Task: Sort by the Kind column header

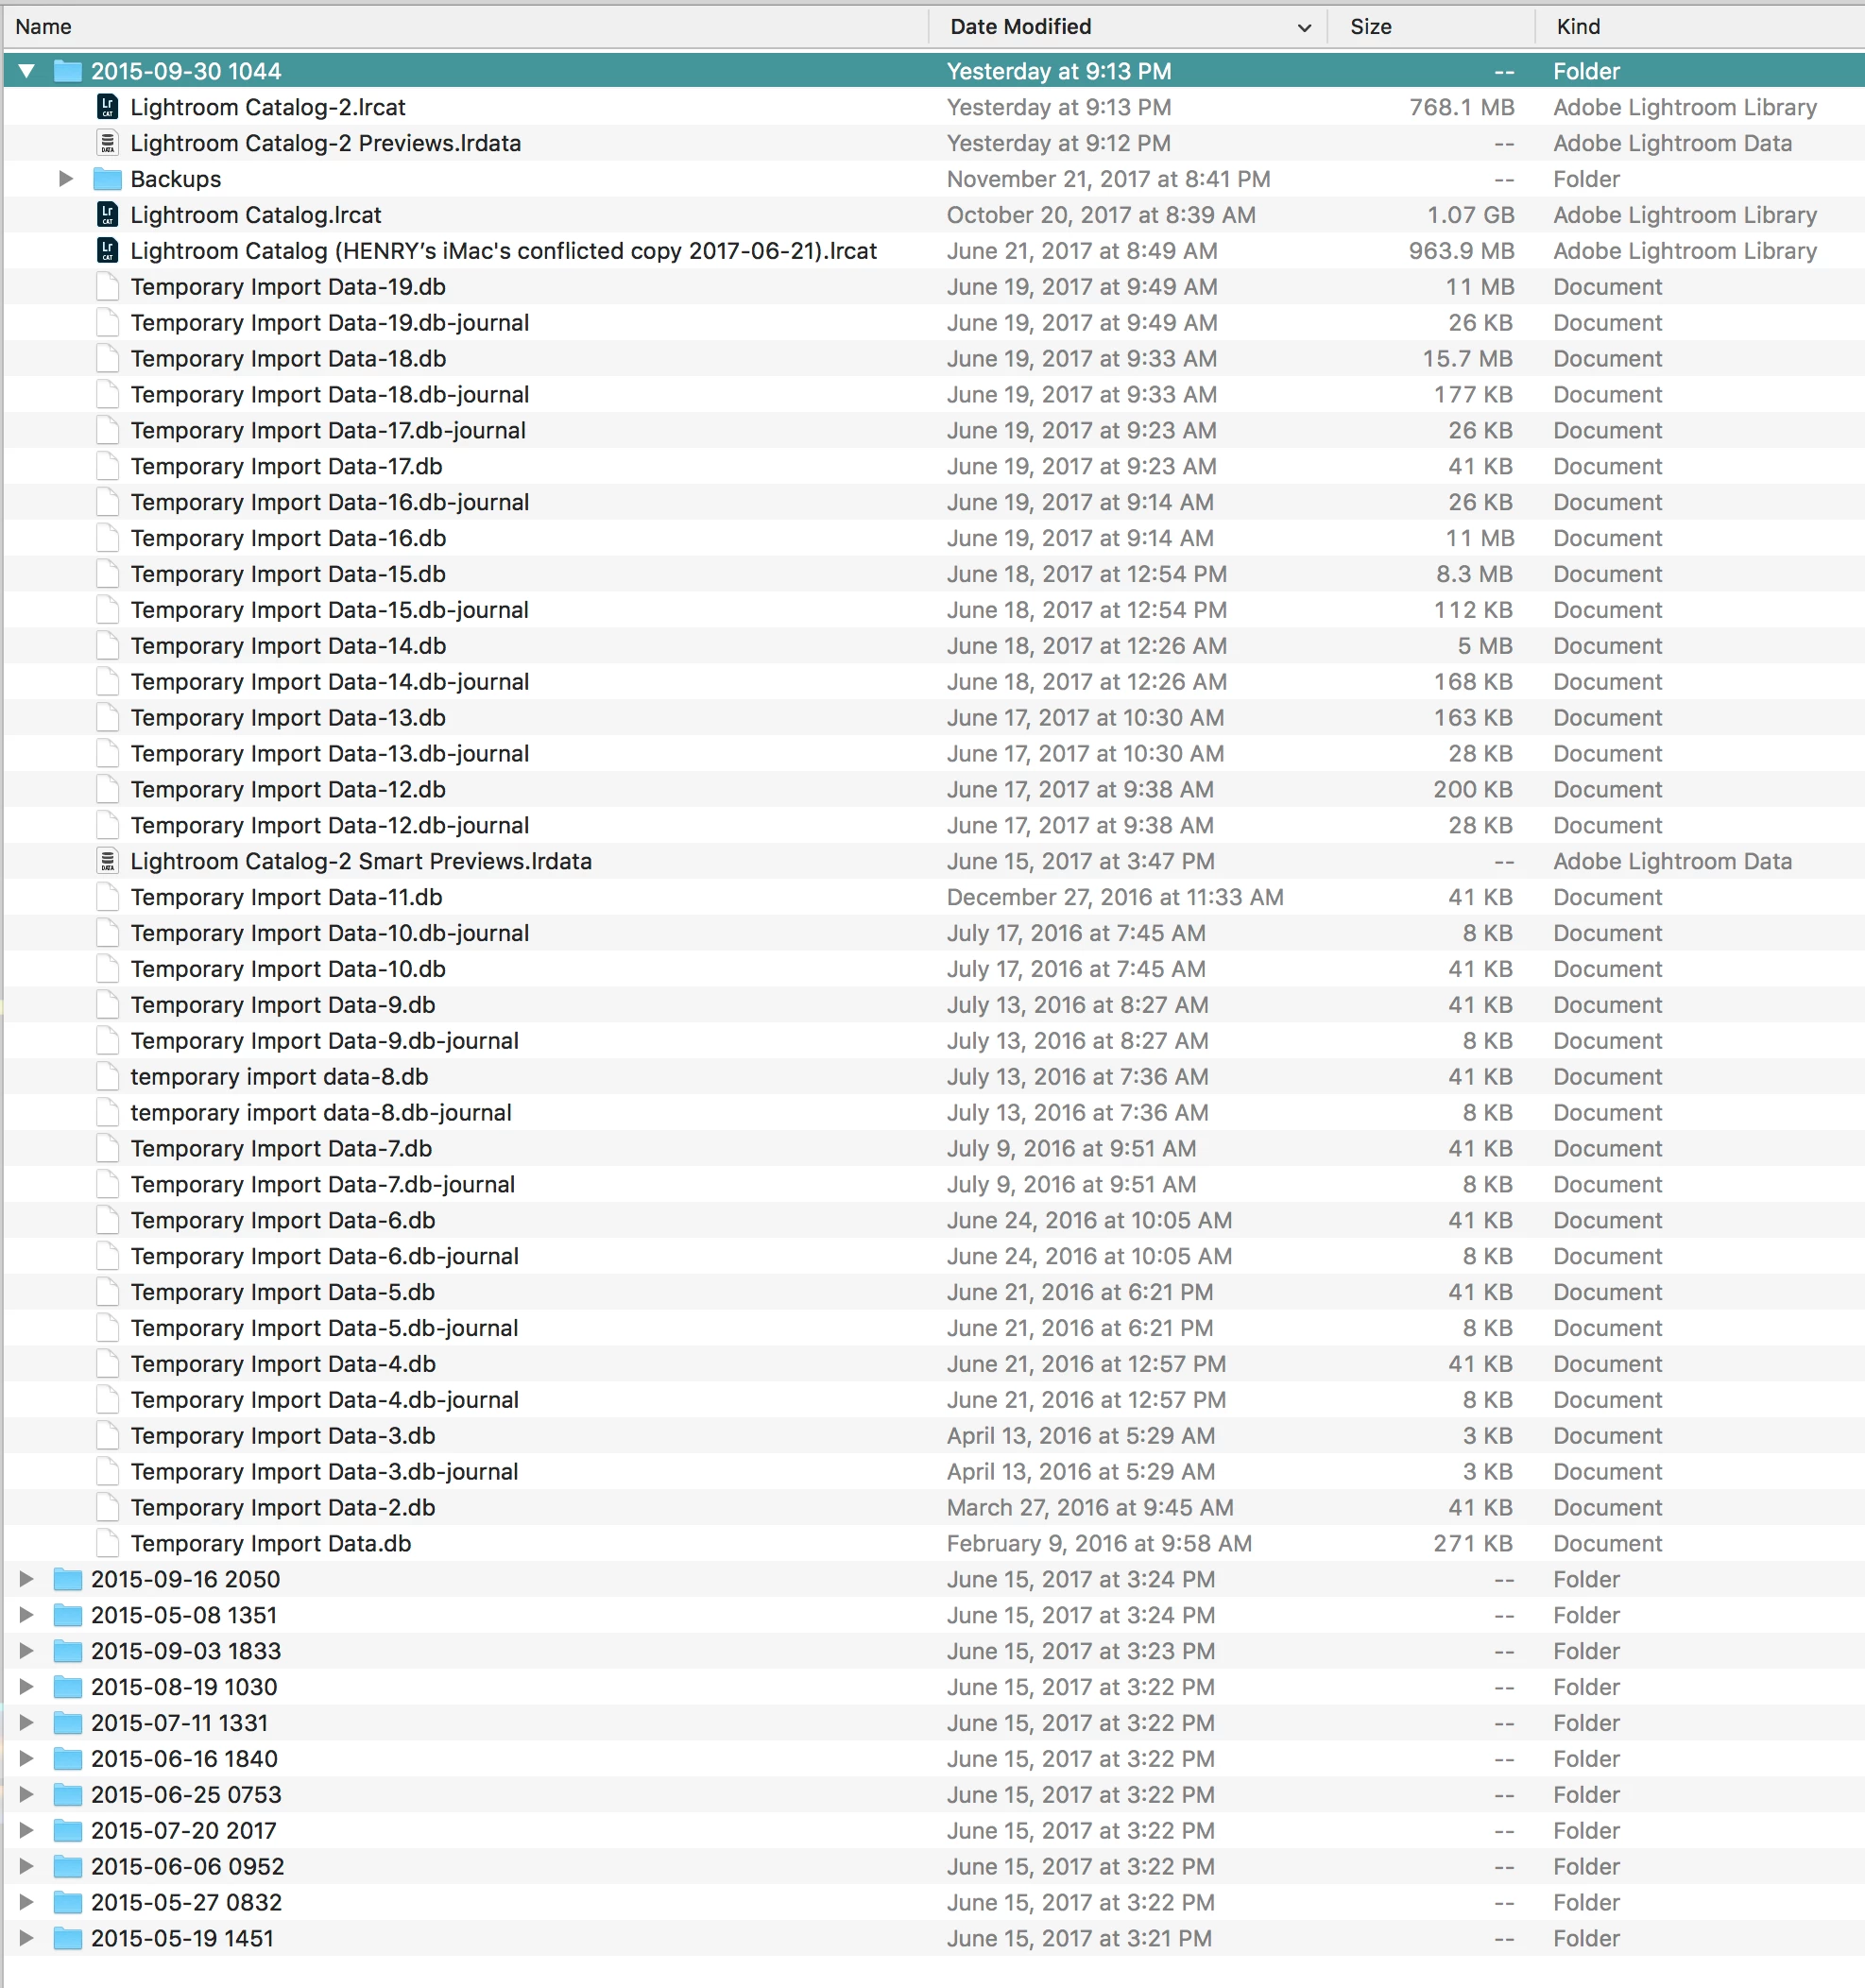Action: point(1578,27)
